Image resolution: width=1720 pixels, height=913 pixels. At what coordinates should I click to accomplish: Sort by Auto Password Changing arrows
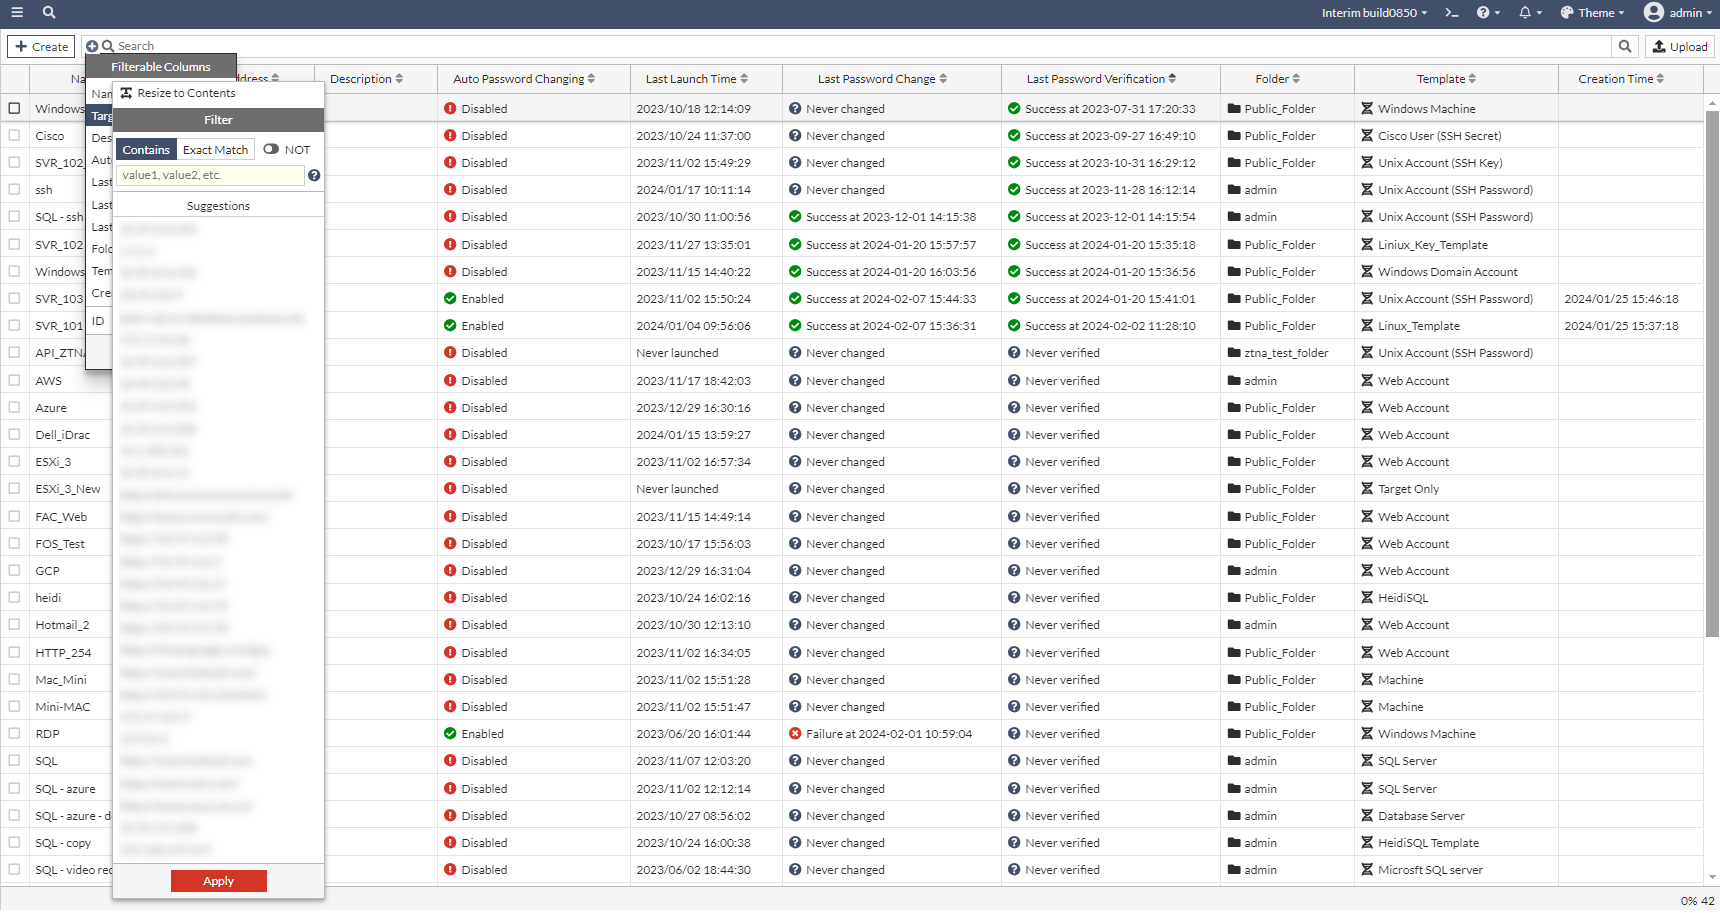pos(591,79)
